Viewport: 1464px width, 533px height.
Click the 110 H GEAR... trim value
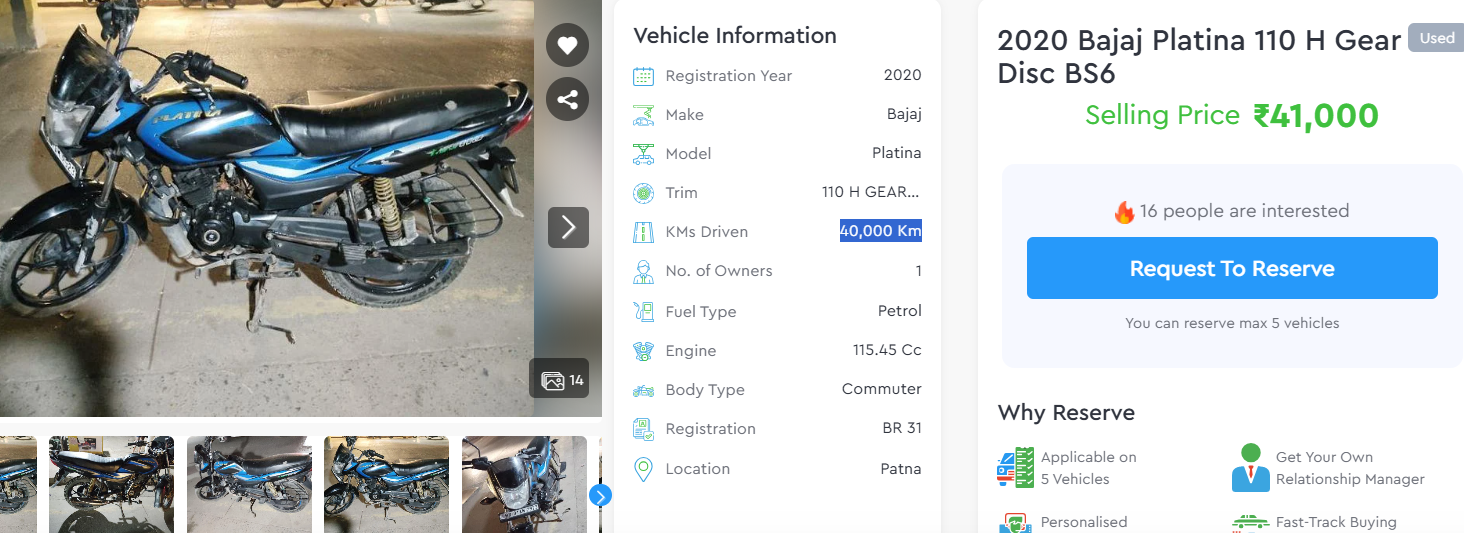pyautogui.click(x=871, y=192)
